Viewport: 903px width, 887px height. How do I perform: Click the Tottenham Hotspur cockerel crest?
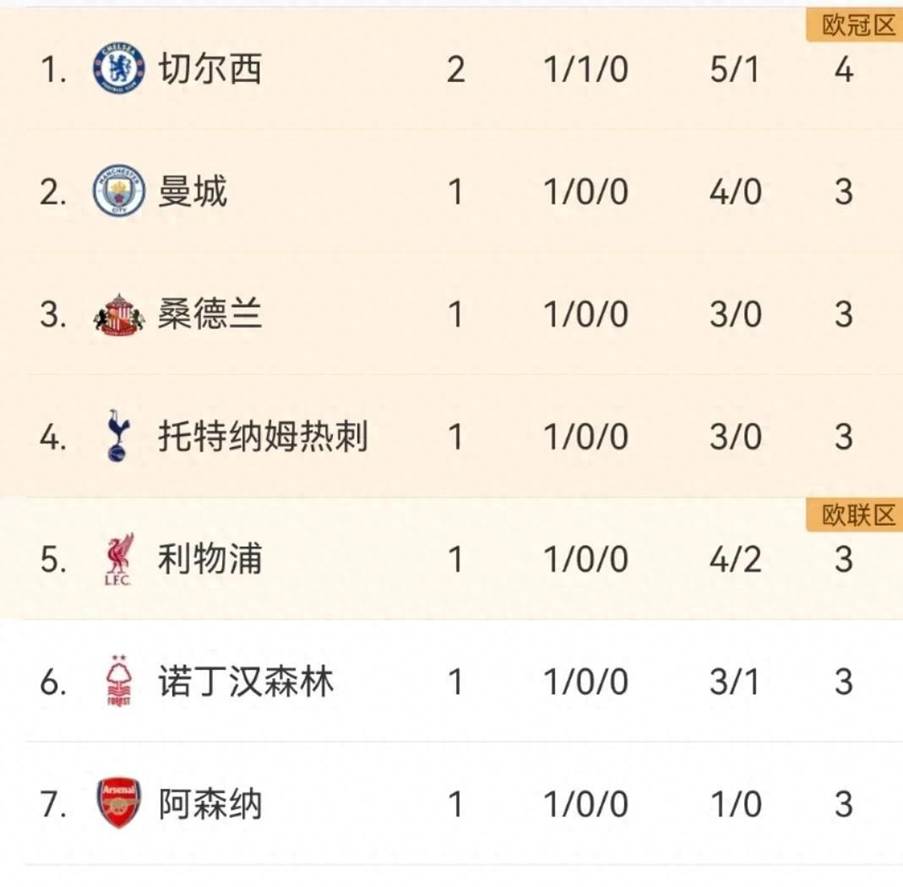[118, 437]
